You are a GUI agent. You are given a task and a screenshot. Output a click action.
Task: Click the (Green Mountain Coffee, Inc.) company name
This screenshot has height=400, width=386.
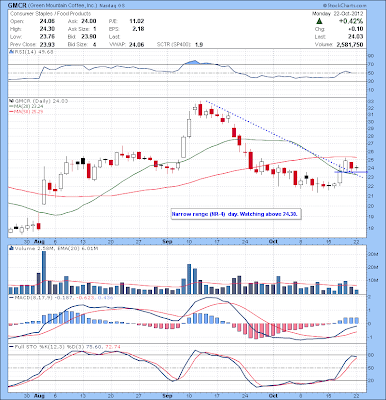[62, 6]
